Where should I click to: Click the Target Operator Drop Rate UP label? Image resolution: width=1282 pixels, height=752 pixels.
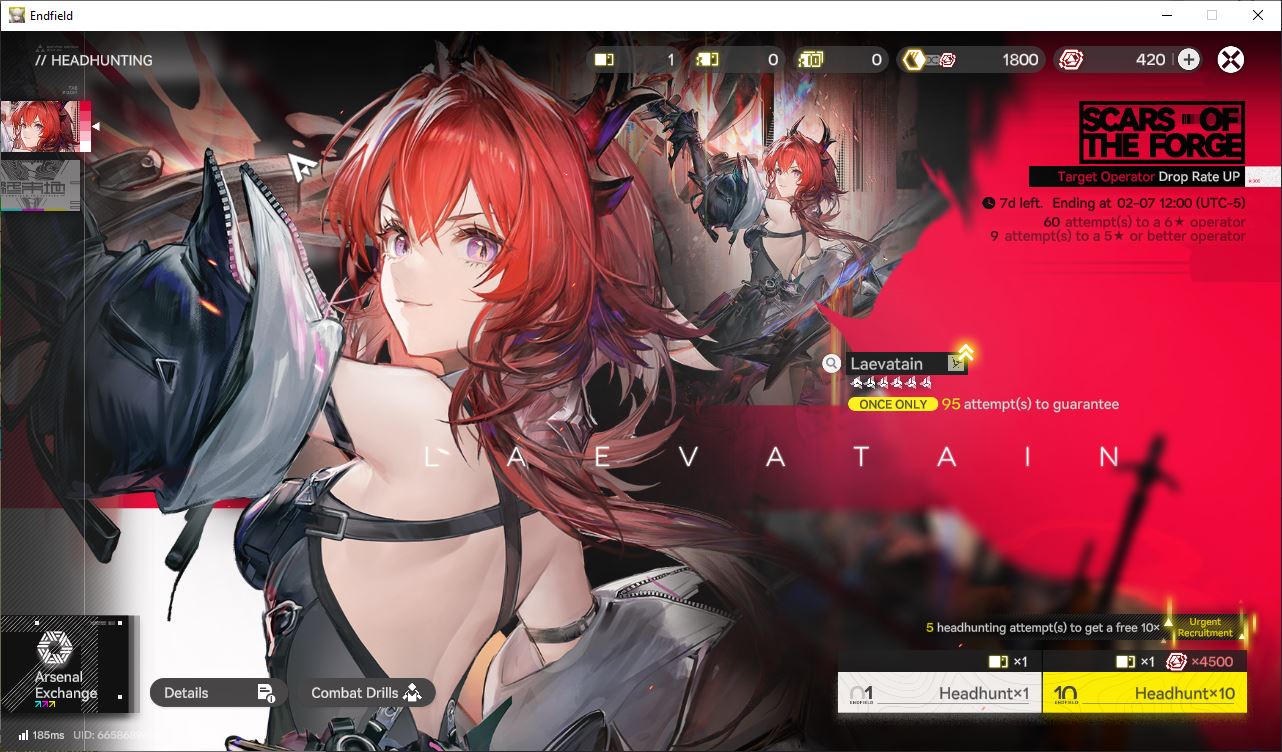[1149, 177]
